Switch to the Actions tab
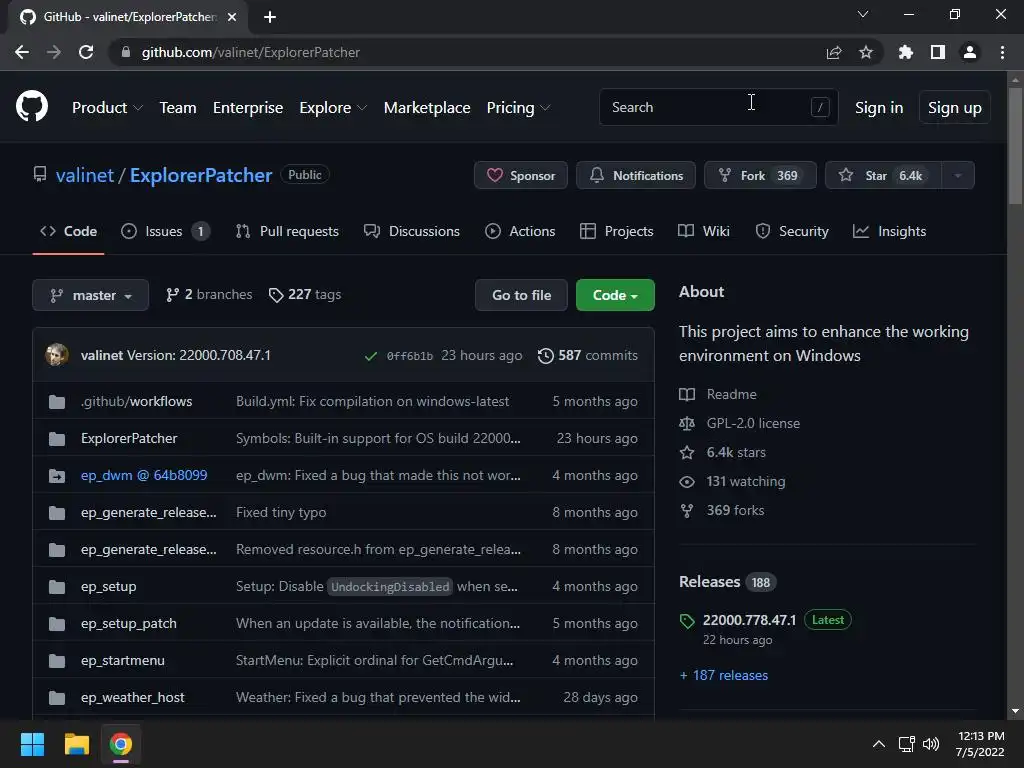This screenshot has width=1024, height=768. pos(520,231)
